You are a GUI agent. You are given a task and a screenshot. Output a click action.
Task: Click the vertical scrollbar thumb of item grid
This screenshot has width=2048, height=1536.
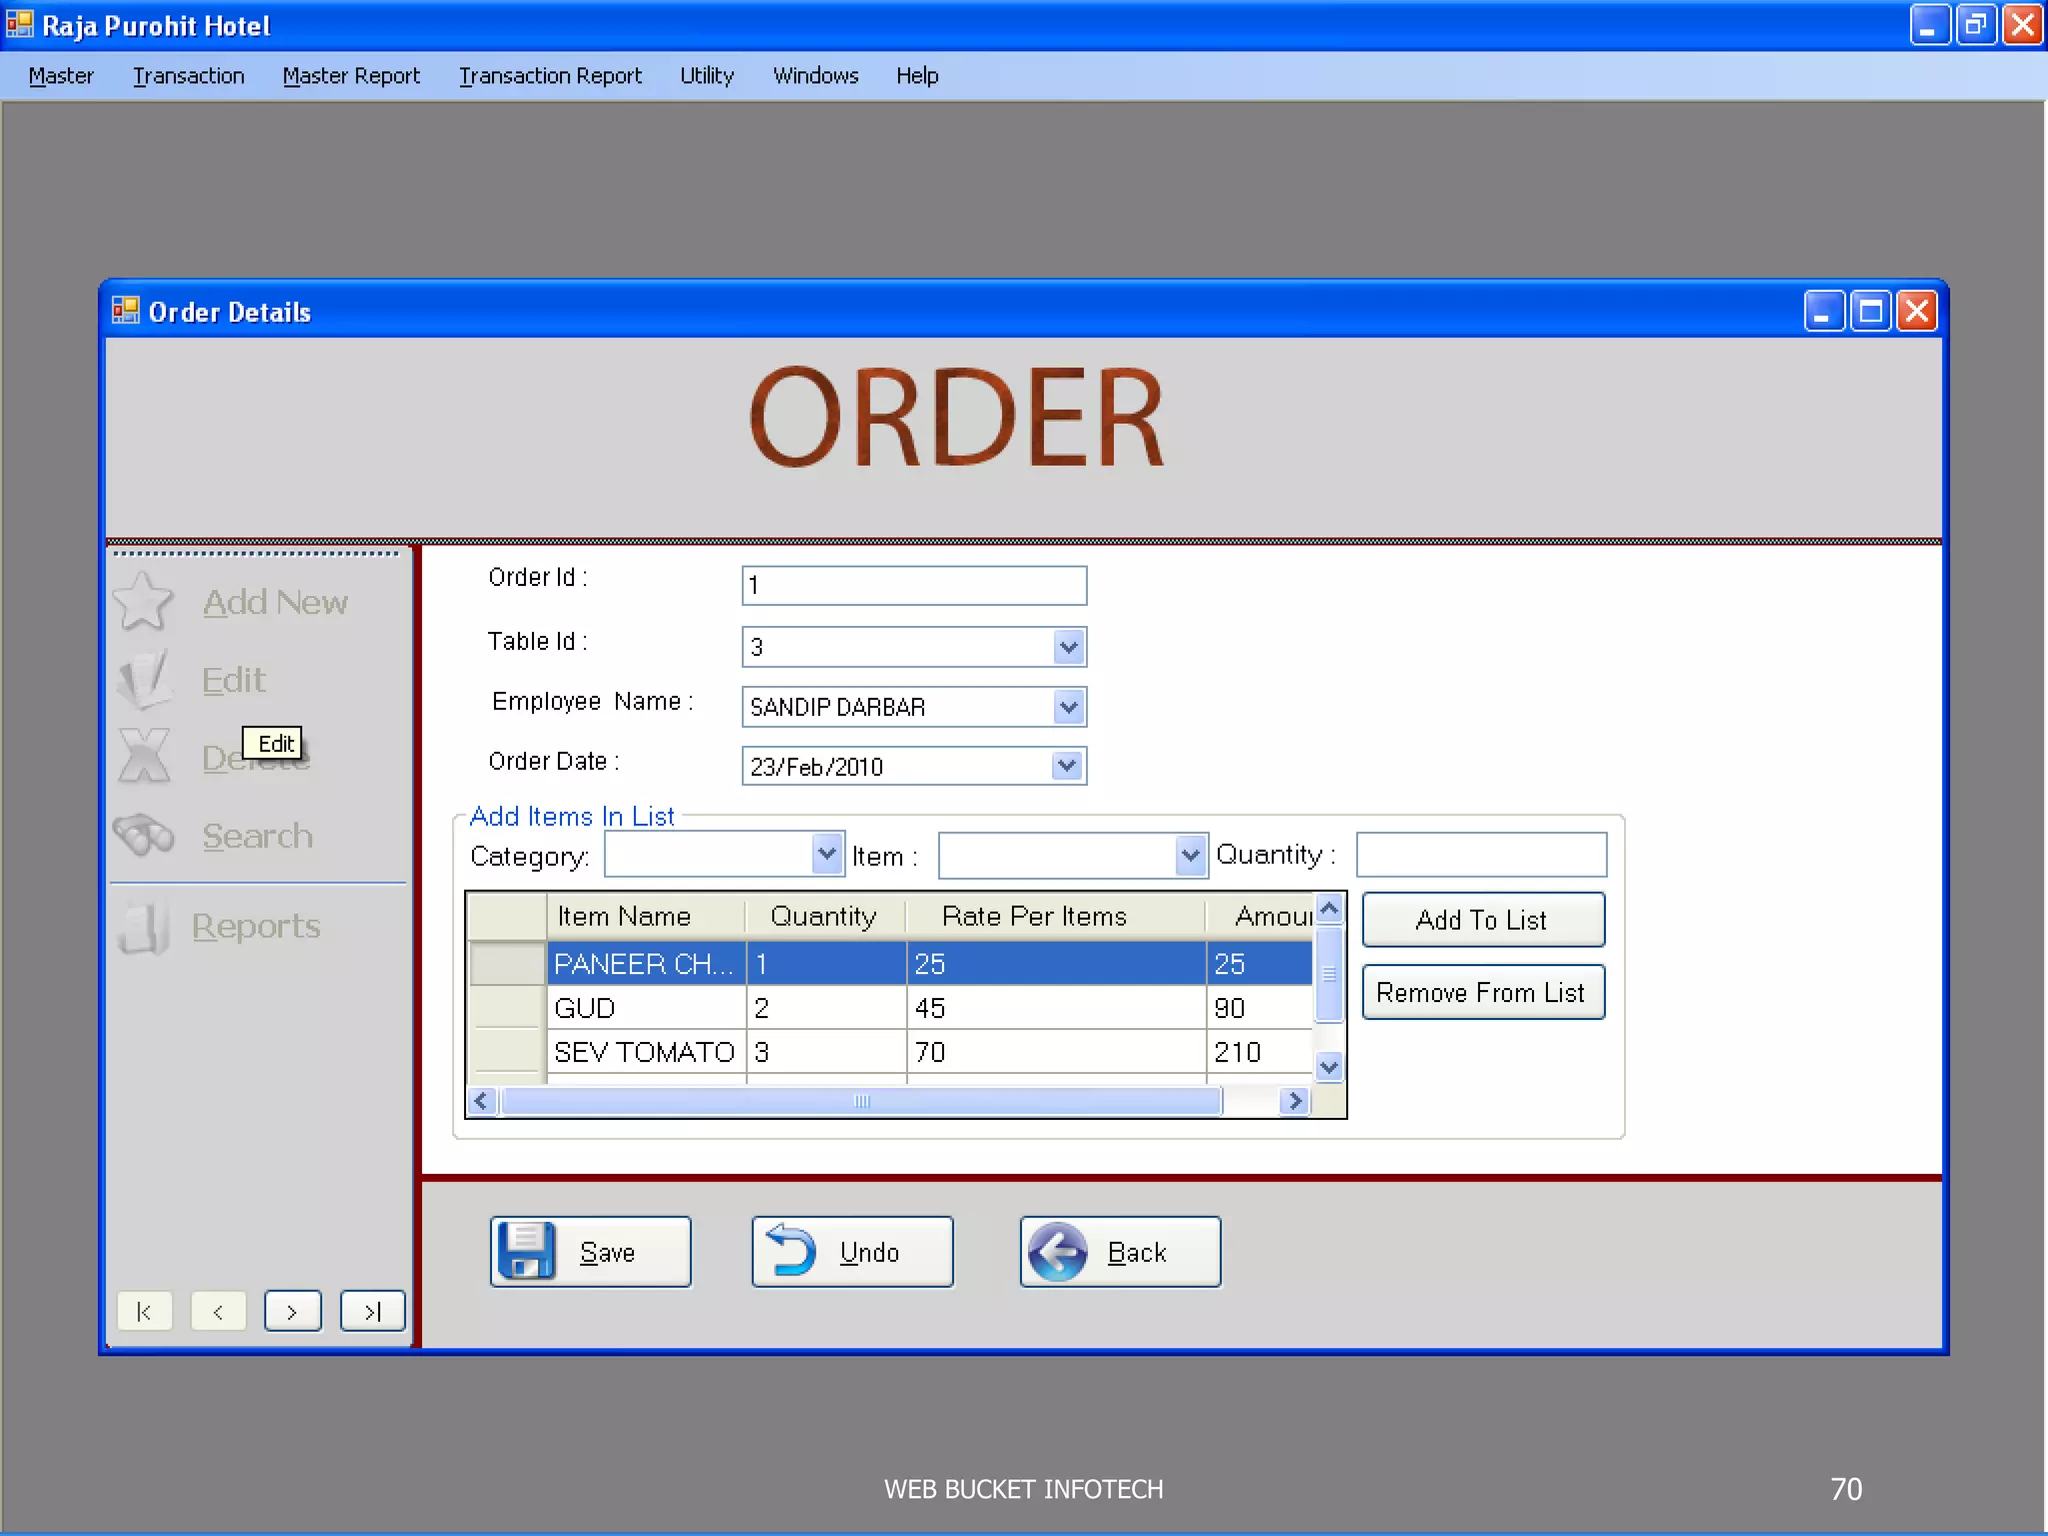(1329, 975)
